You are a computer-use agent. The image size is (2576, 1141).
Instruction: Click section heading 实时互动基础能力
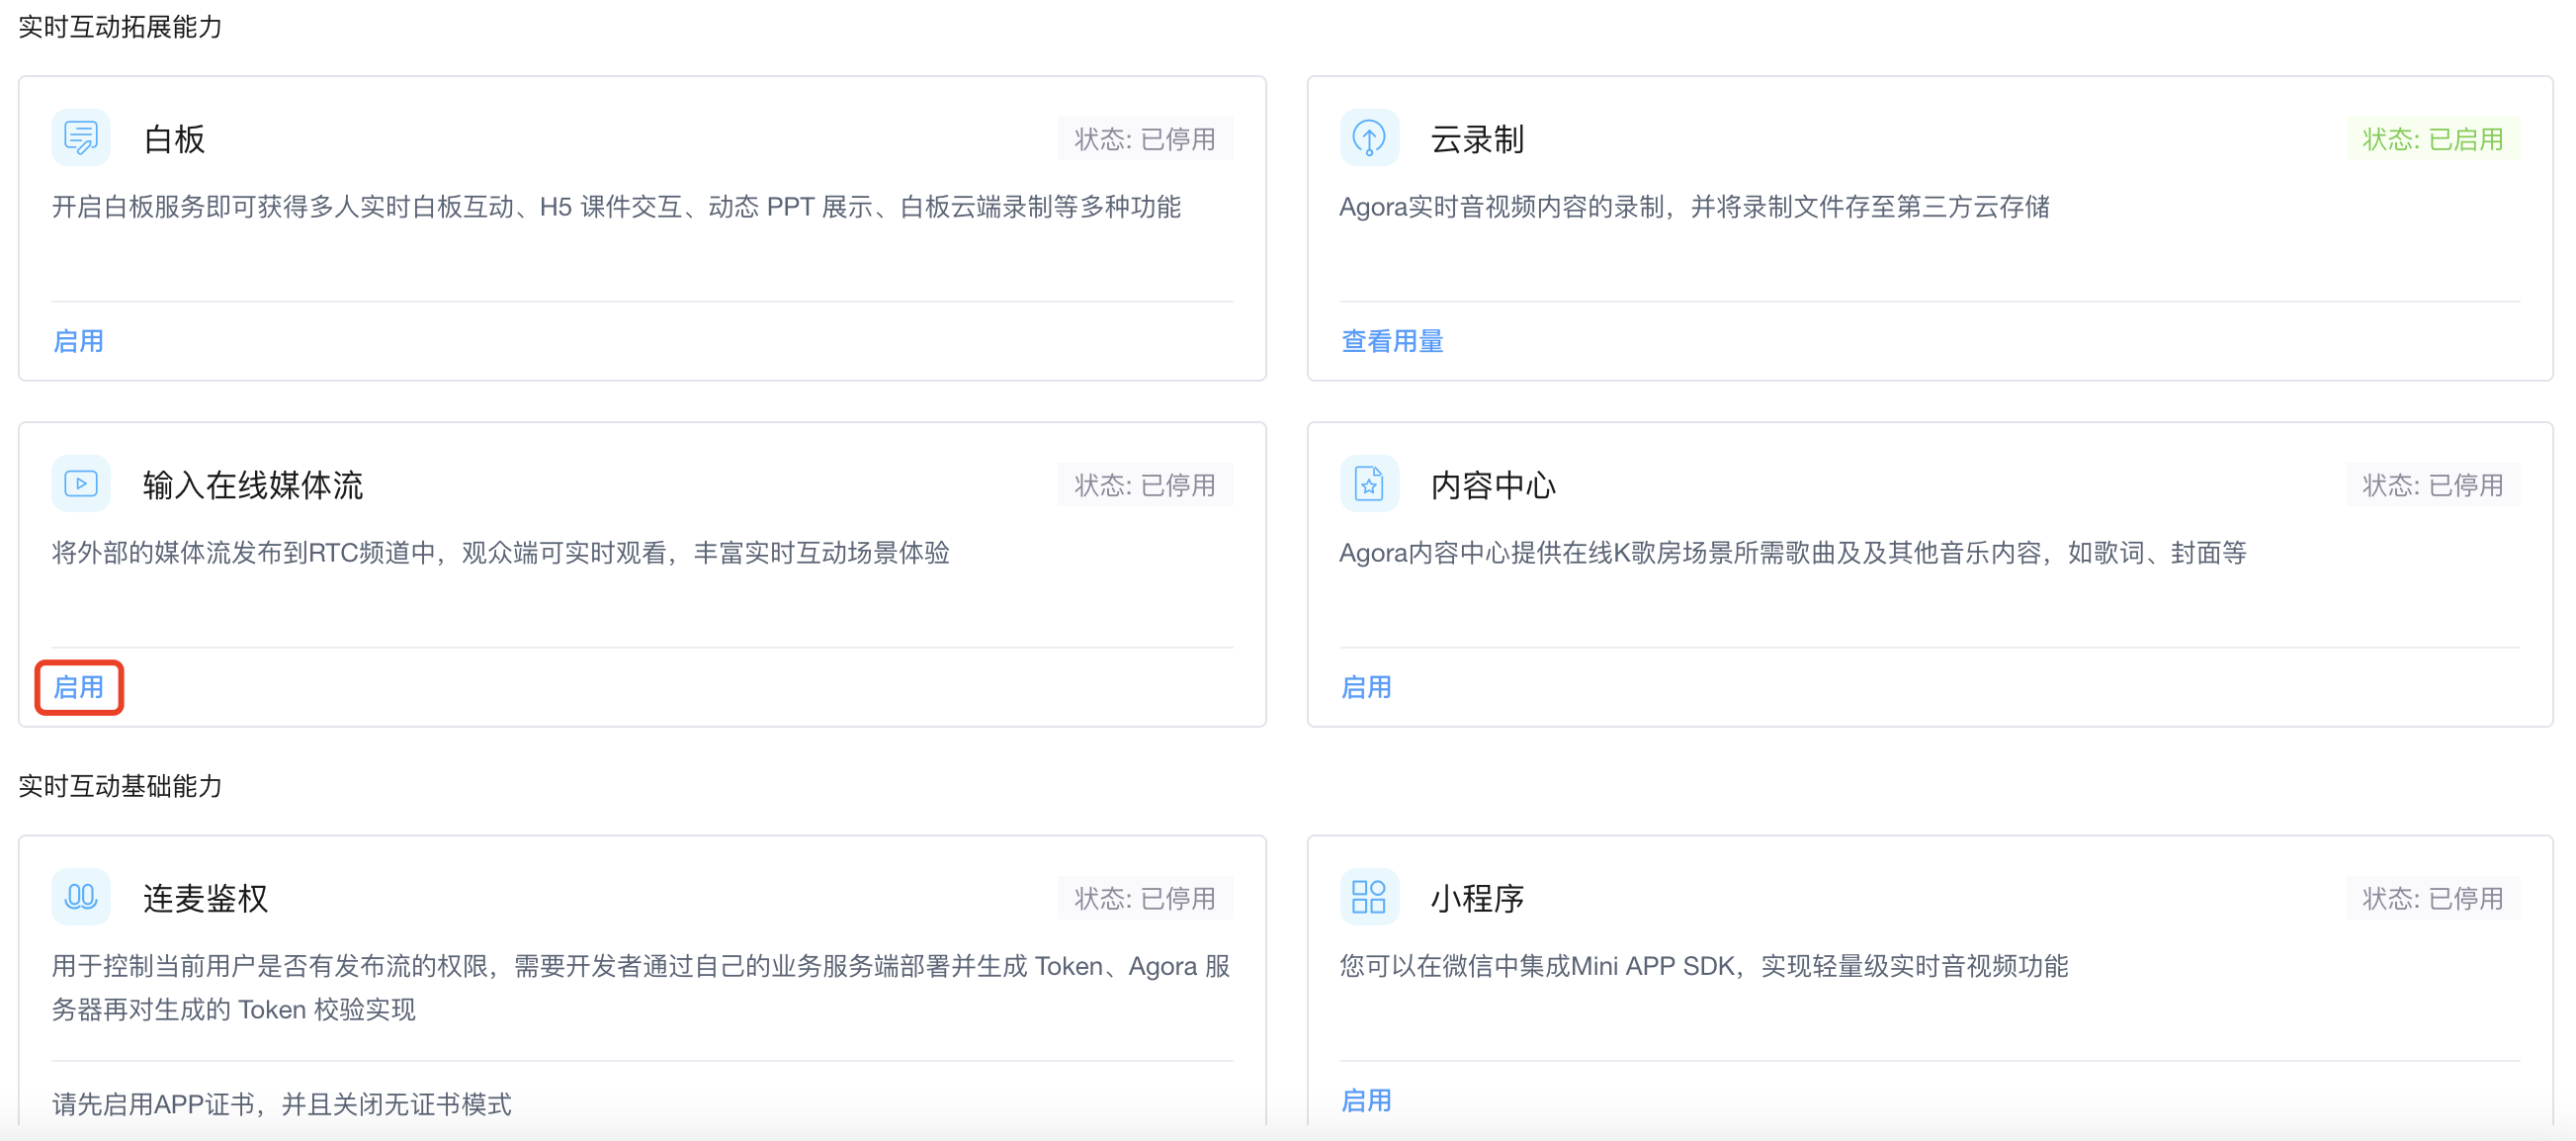pos(120,785)
